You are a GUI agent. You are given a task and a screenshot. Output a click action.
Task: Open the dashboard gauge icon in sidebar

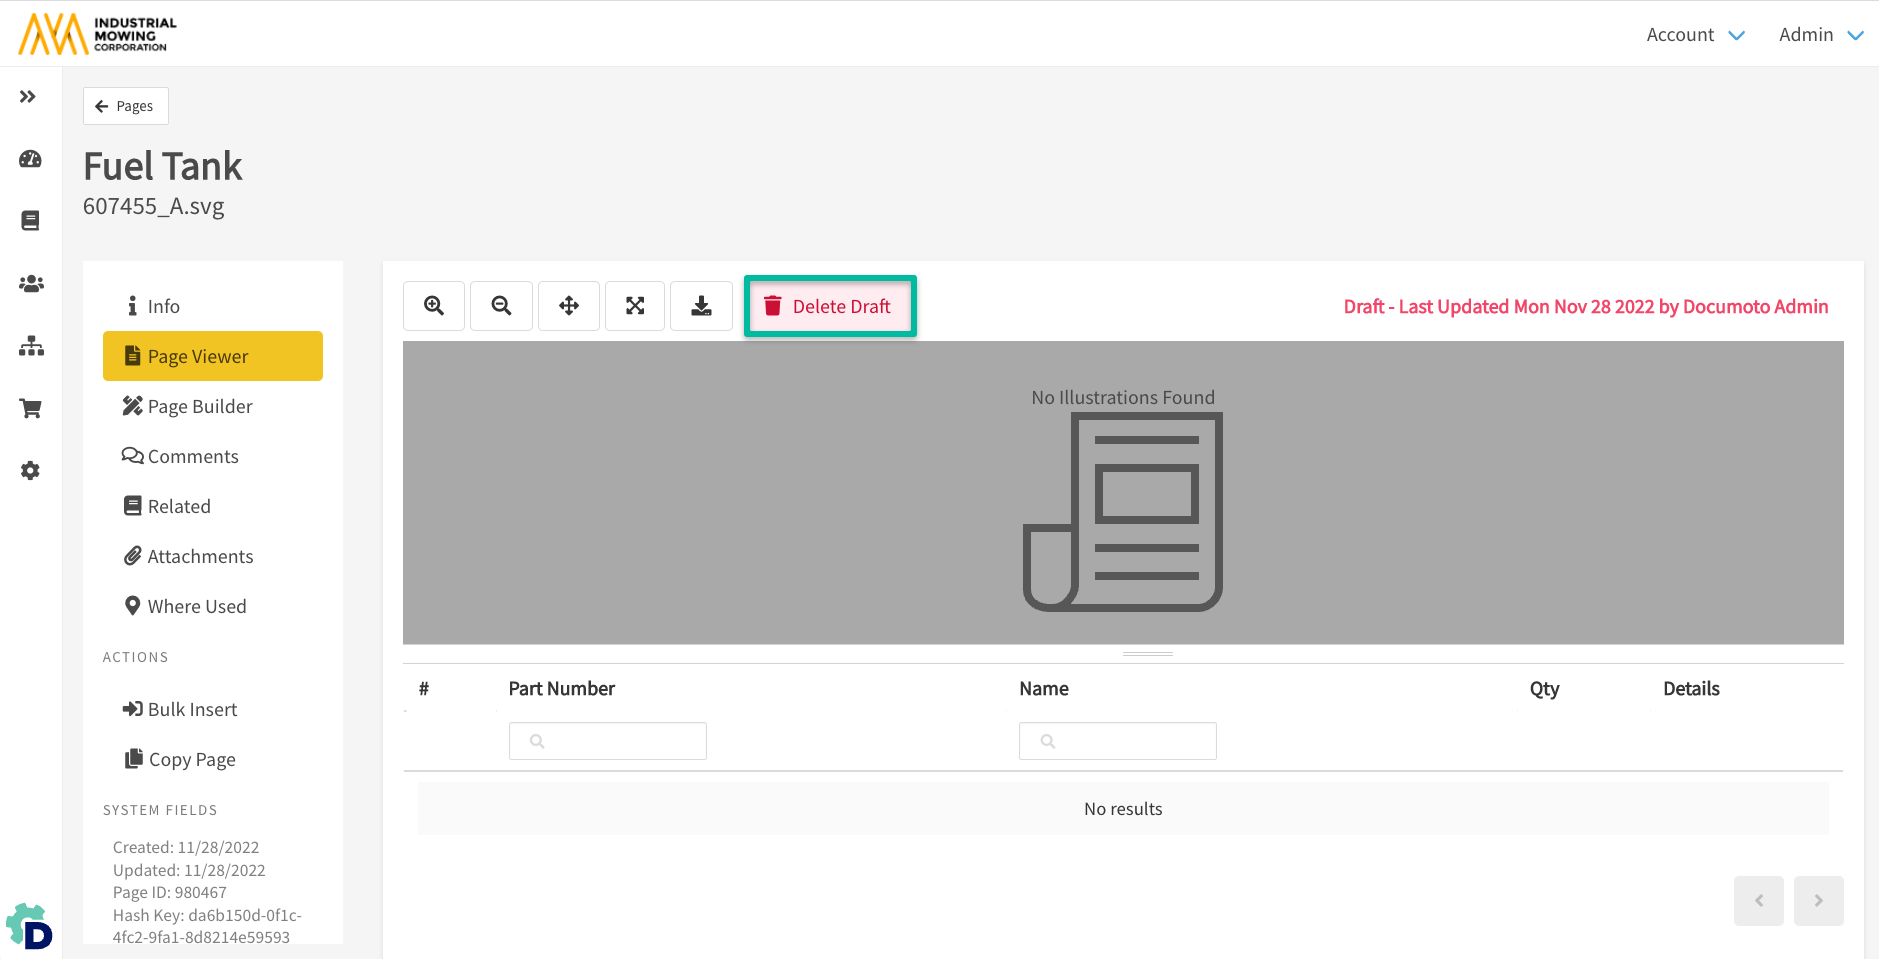[x=31, y=159]
